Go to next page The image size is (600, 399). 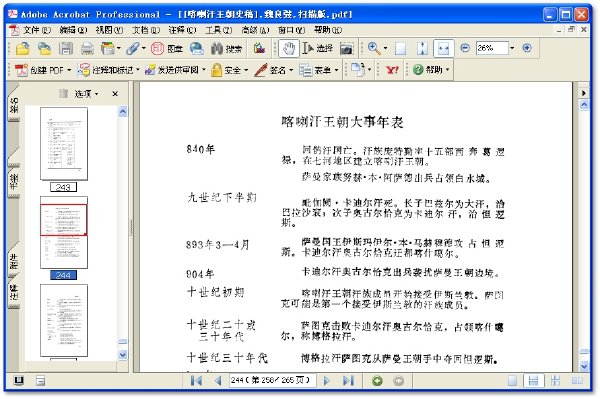(x=326, y=380)
